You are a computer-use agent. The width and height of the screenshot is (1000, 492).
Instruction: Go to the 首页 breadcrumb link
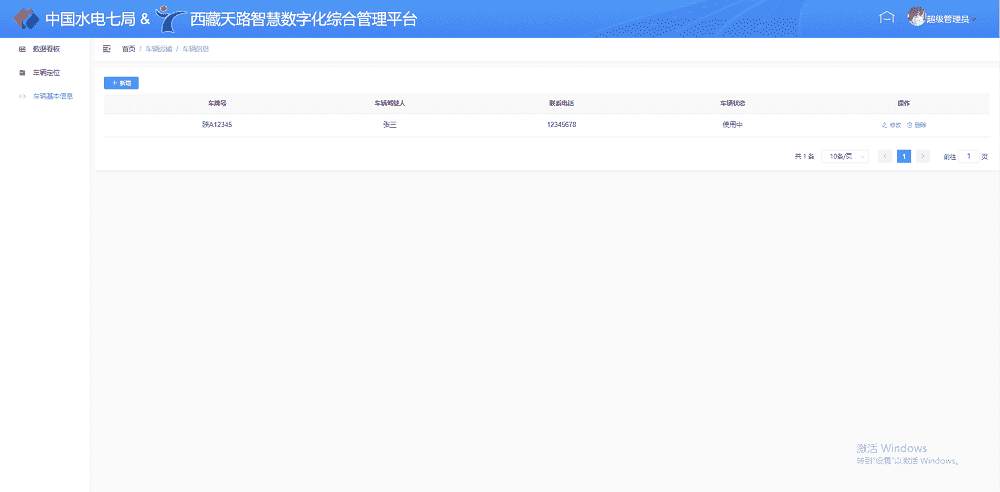[128, 48]
